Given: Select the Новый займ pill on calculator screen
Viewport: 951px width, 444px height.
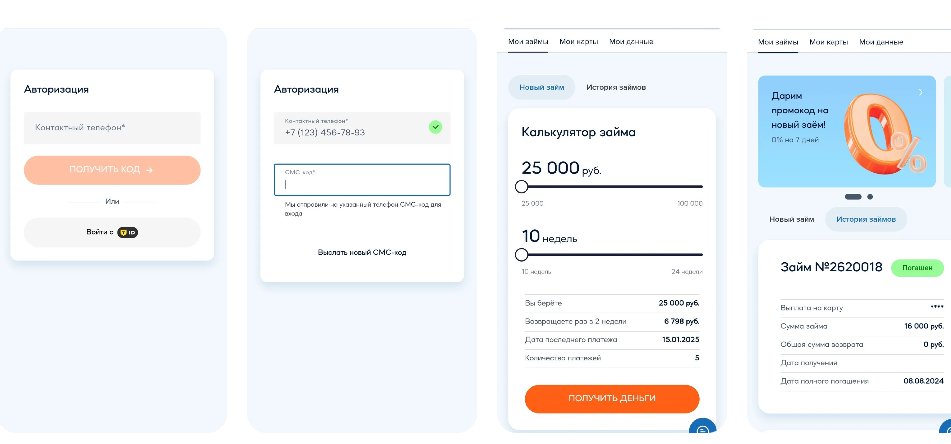Looking at the screenshot, I should (x=542, y=87).
